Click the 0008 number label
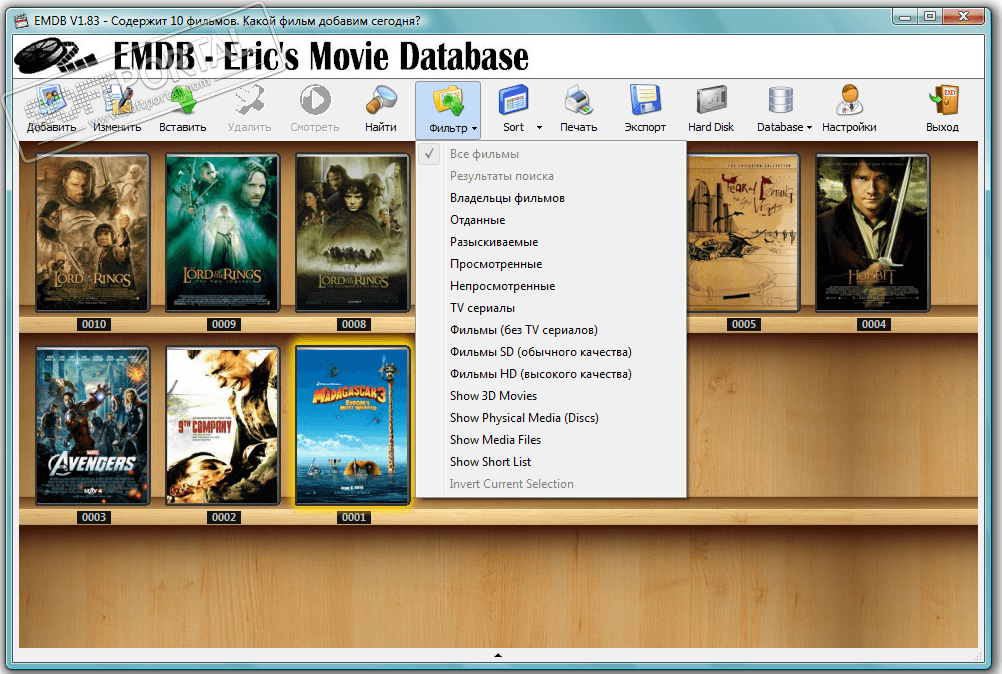The image size is (1002, 674). [x=354, y=325]
